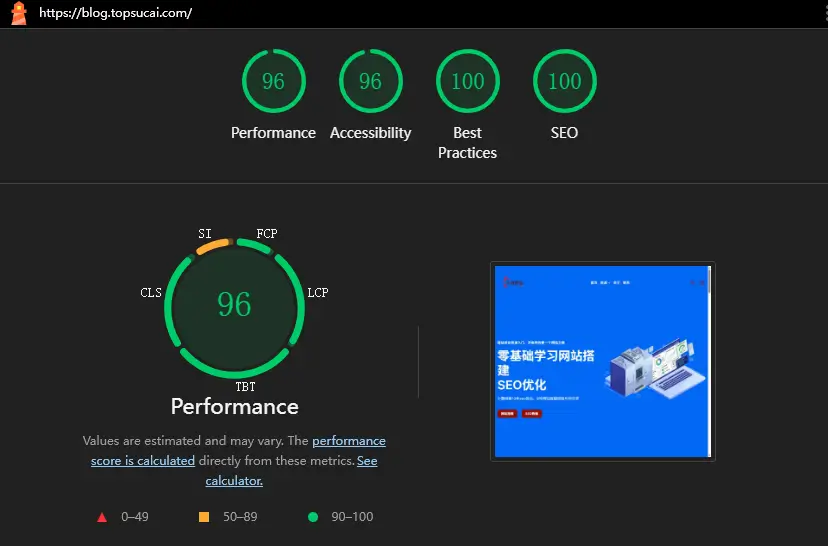Open the 'See calculator.' link
This screenshot has width=828, height=546.
(x=291, y=470)
